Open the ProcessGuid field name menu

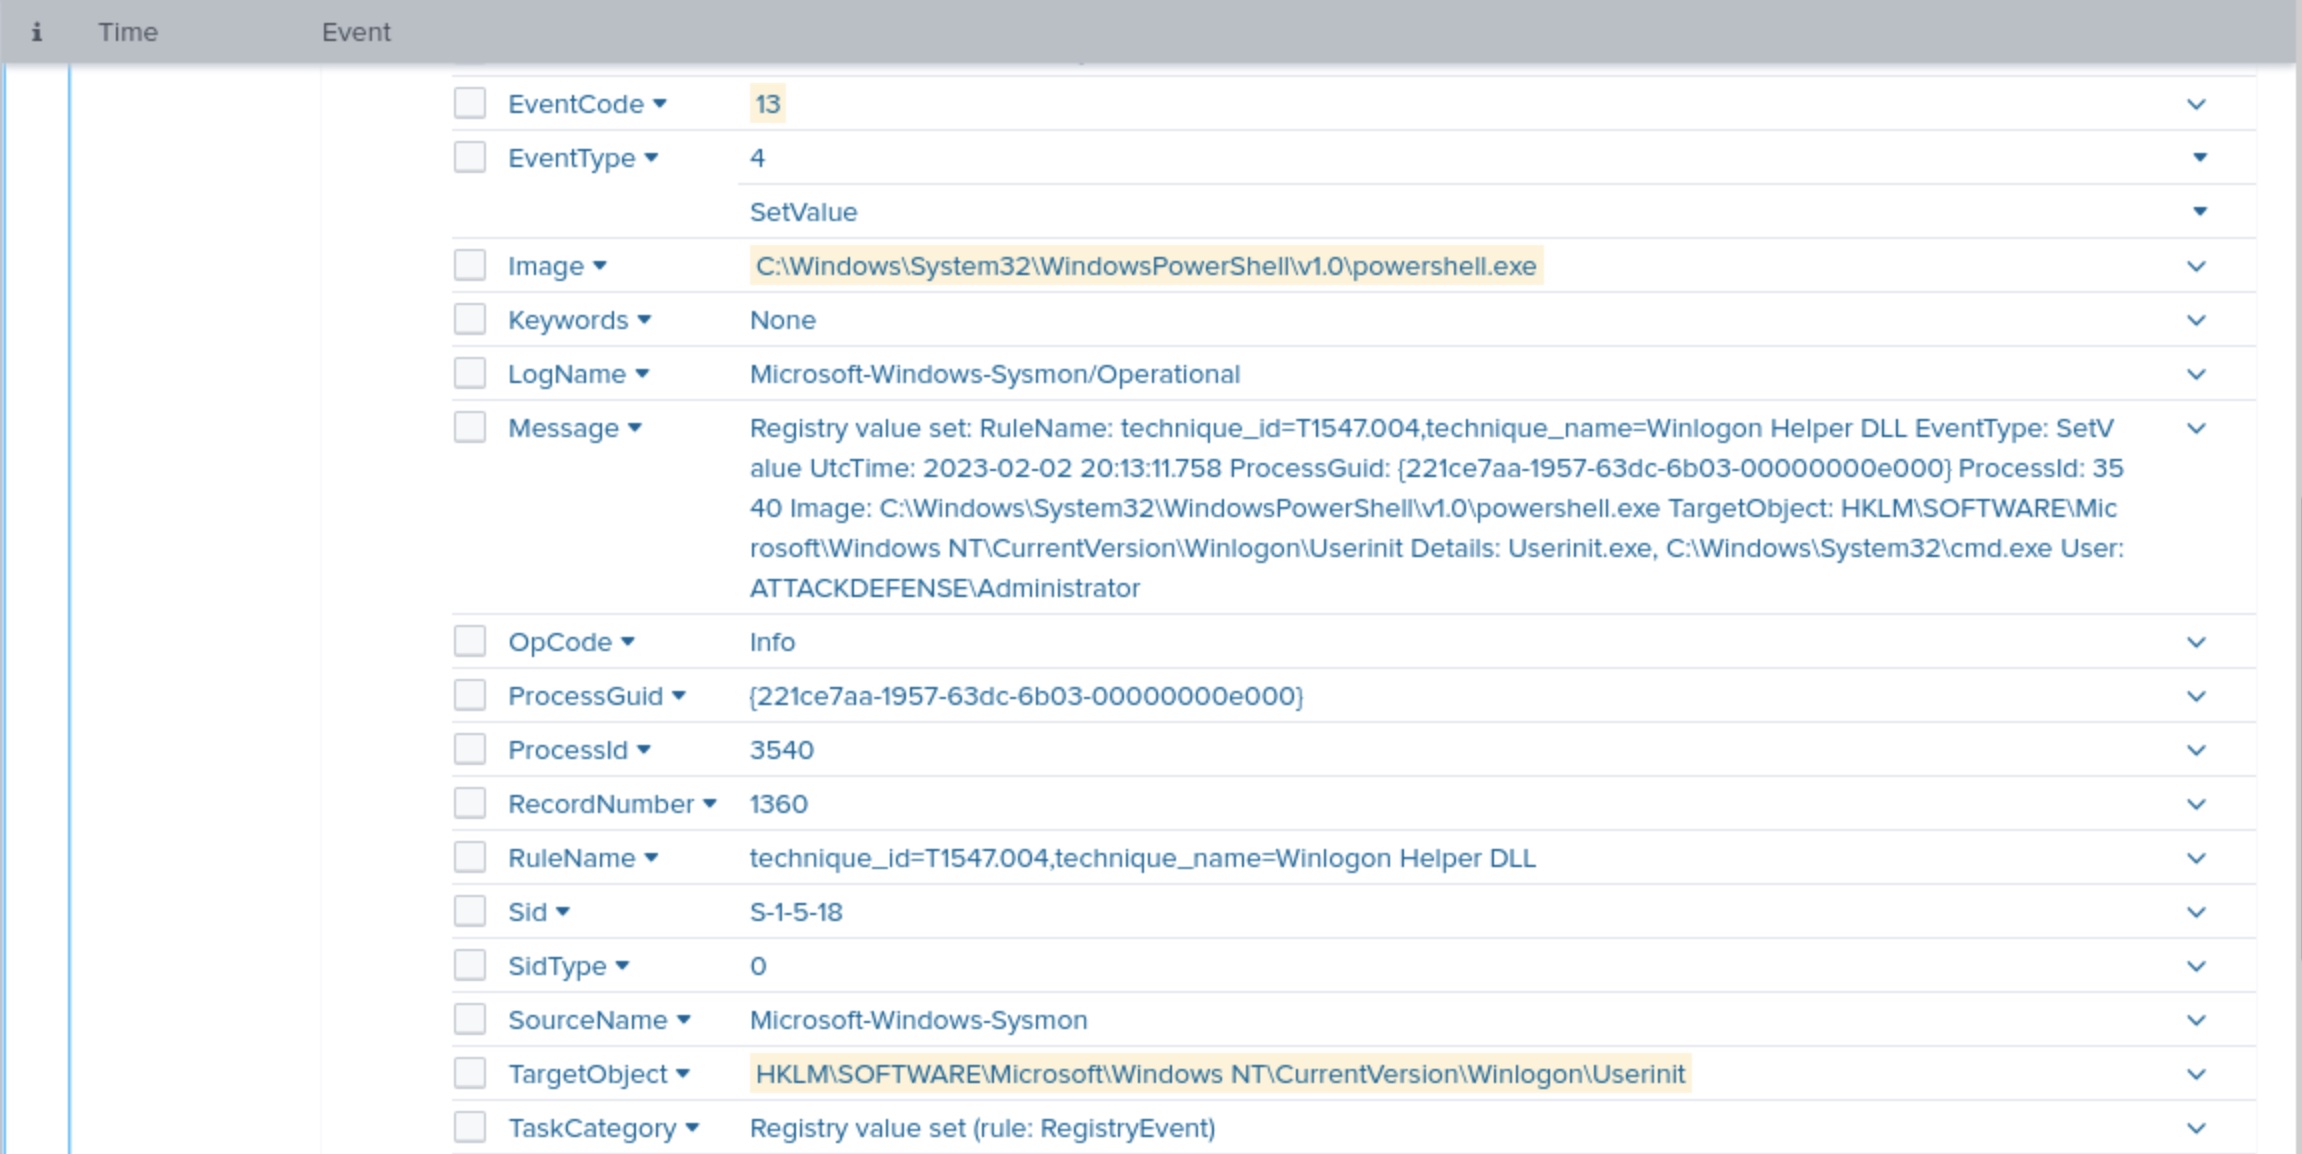597,696
